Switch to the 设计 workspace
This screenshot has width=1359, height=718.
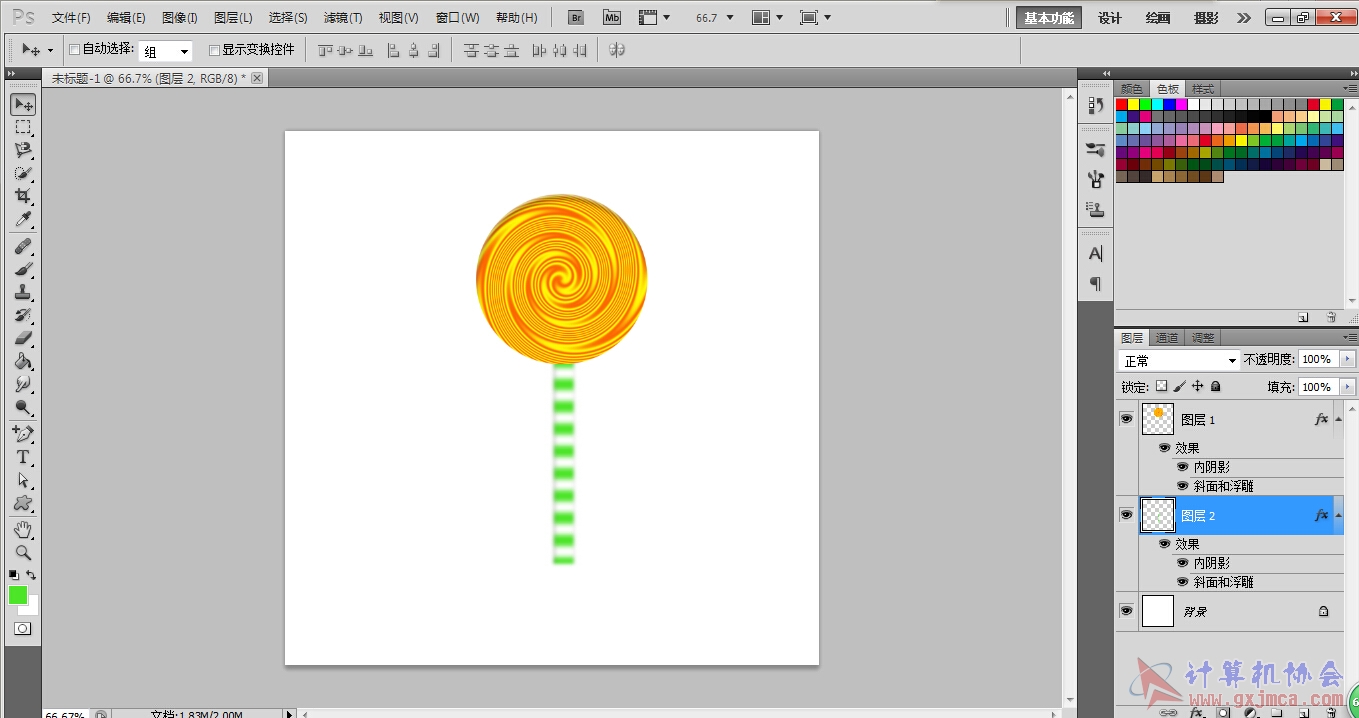pyautogui.click(x=1110, y=18)
